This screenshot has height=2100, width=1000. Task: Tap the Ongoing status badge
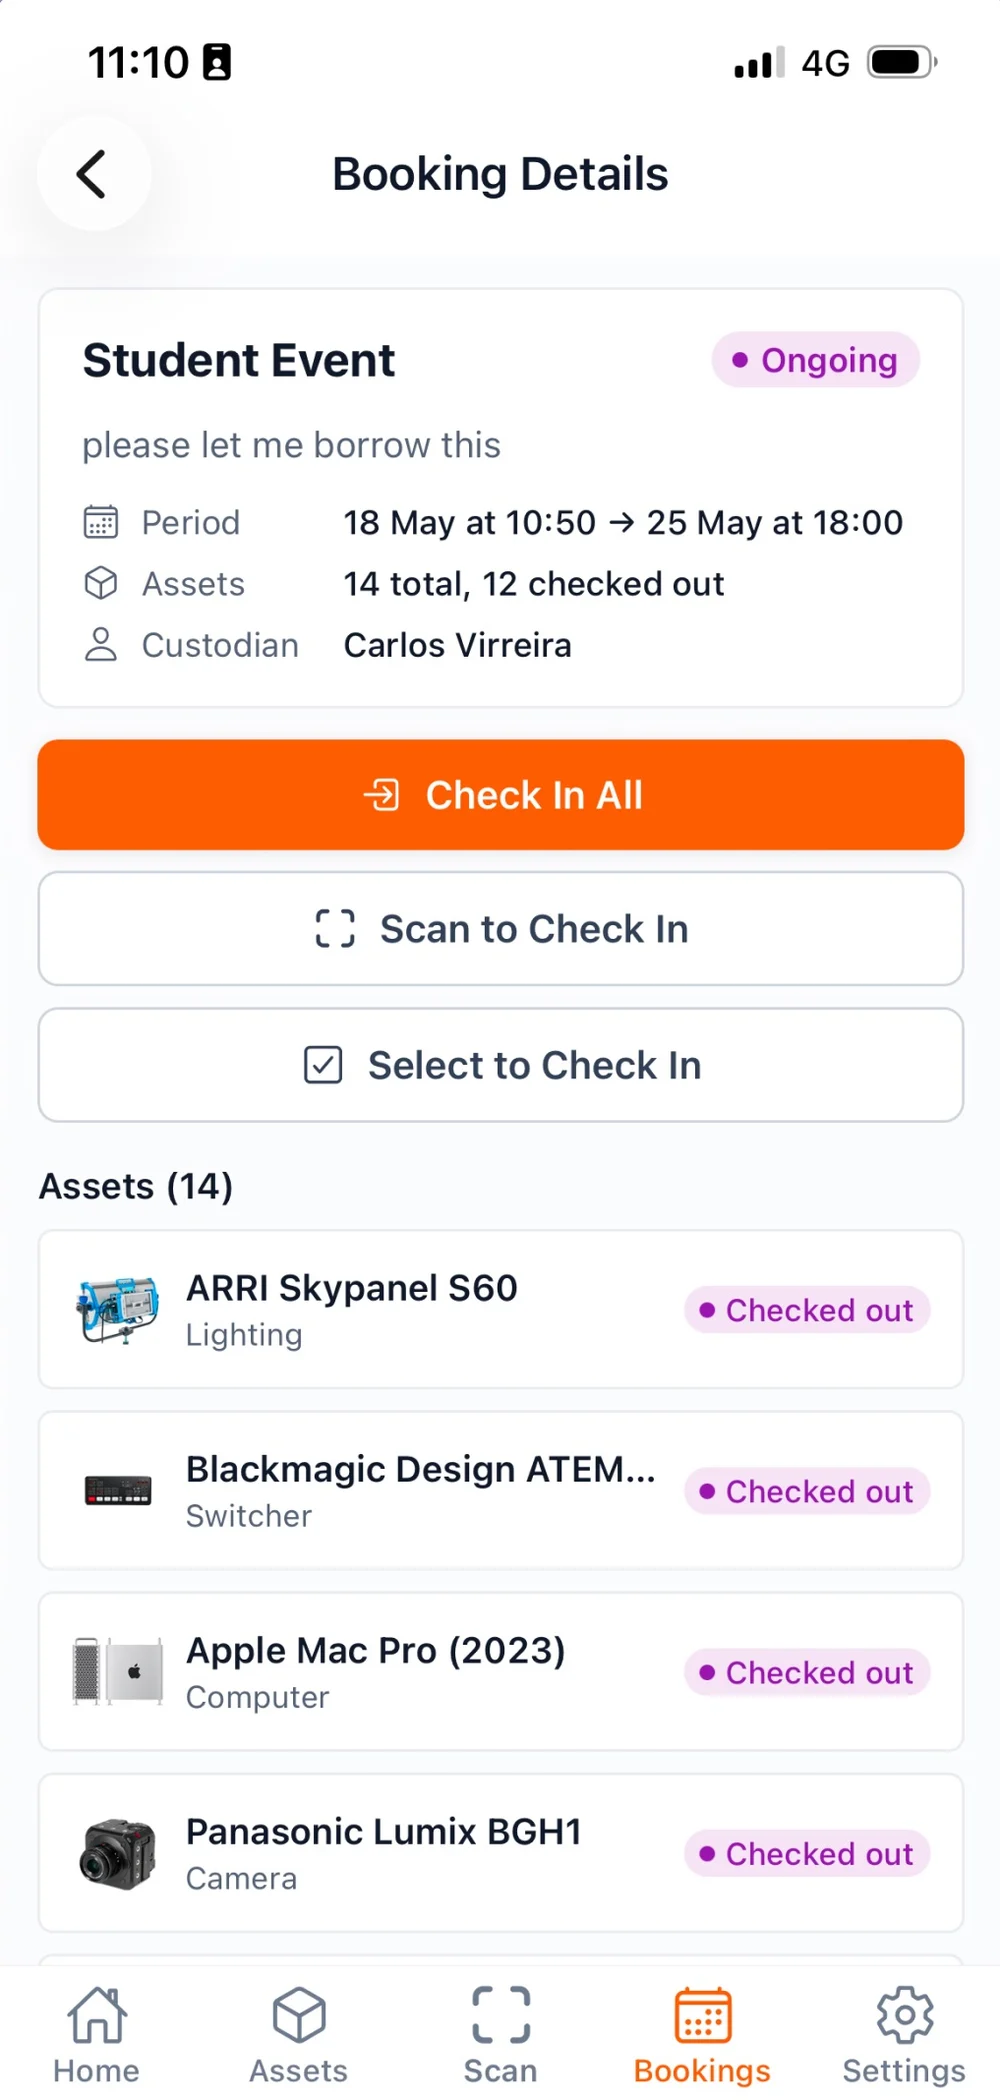[x=815, y=360]
